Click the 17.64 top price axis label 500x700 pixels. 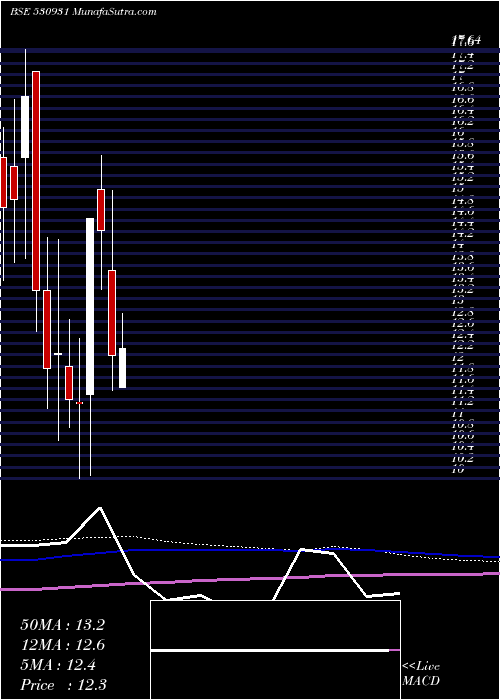466,42
